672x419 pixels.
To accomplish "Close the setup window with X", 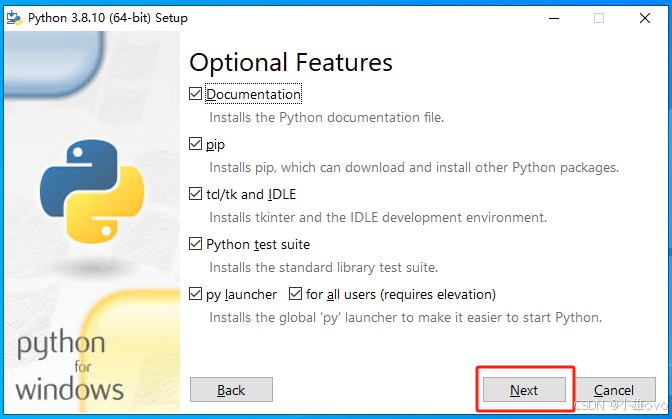I will tap(645, 18).
